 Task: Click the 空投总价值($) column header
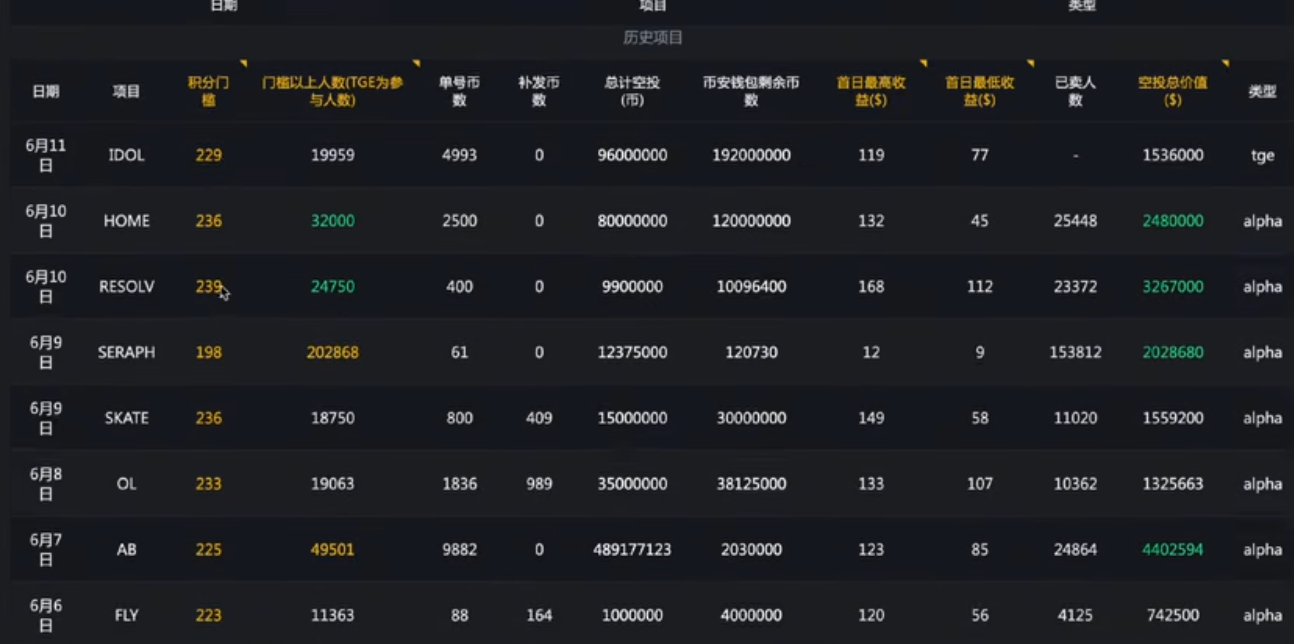tap(1173, 91)
